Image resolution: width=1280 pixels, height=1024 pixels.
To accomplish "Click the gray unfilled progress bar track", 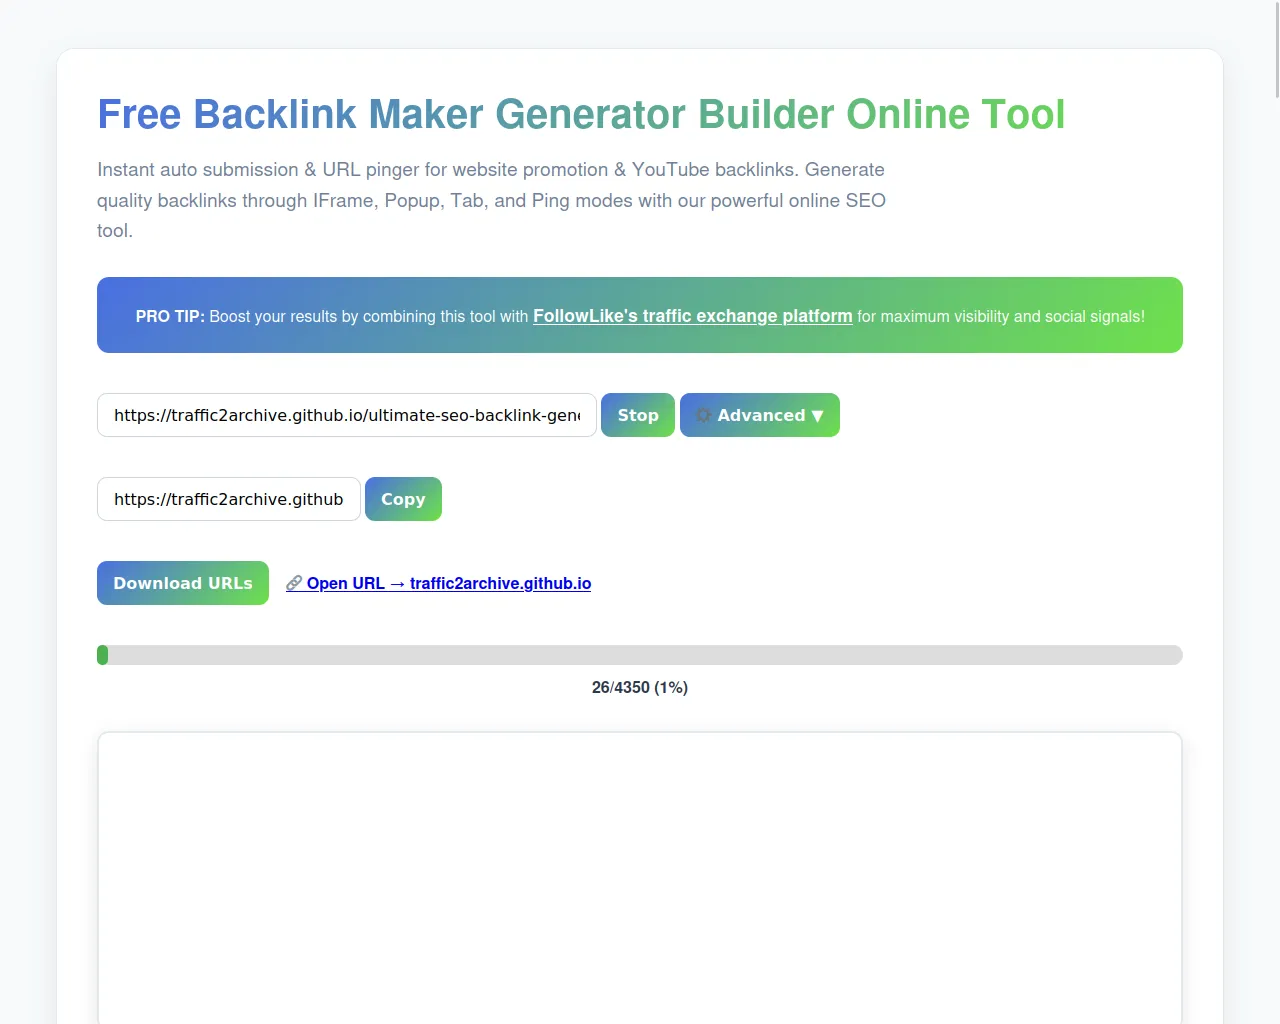I will [x=640, y=655].
